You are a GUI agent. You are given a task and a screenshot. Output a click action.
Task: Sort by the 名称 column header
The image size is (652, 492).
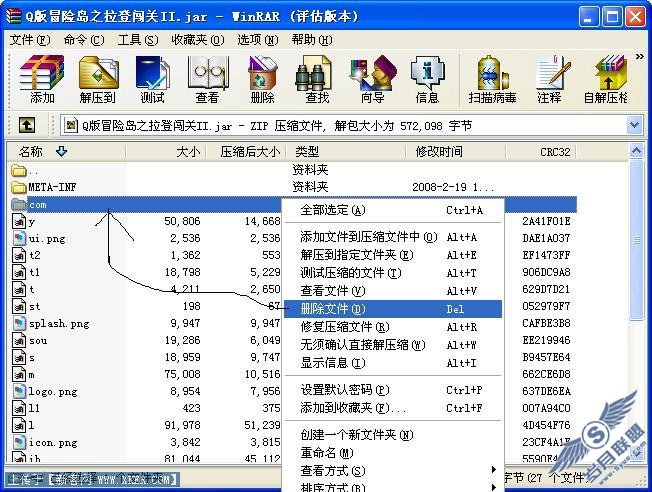[x=66, y=152]
